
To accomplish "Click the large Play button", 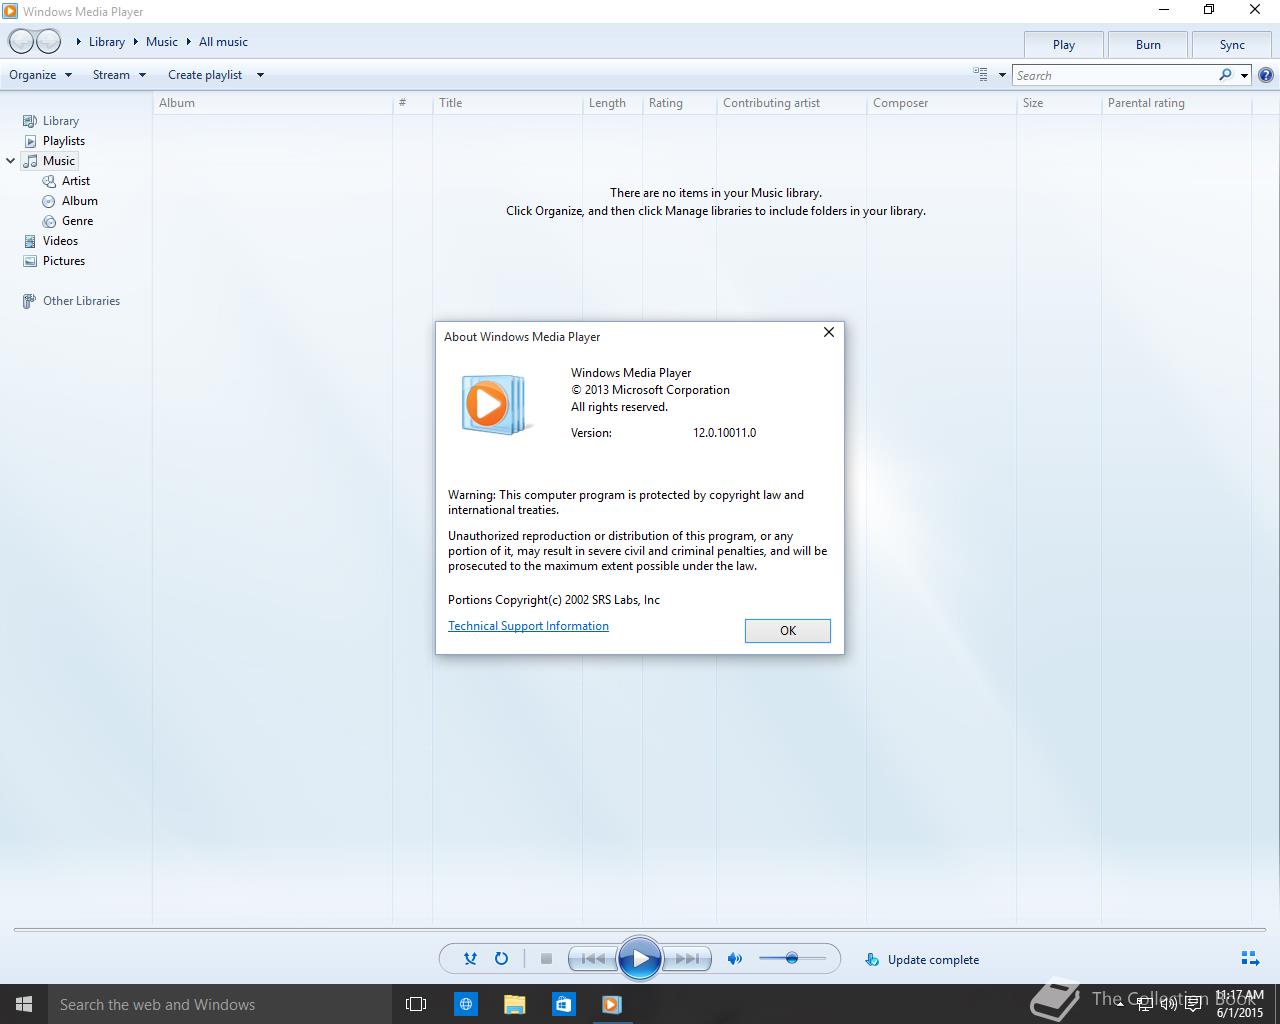I will pyautogui.click(x=640, y=959).
